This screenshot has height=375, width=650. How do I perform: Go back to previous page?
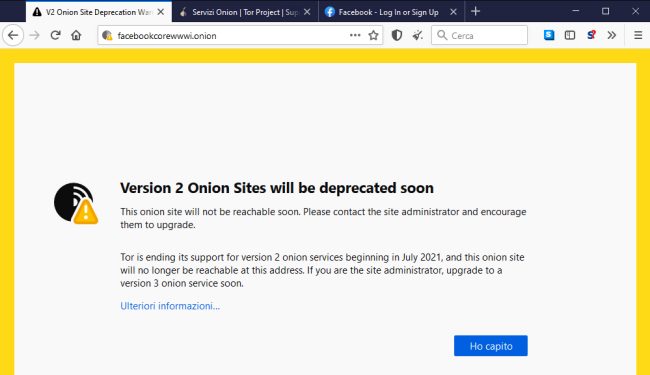click(x=13, y=35)
